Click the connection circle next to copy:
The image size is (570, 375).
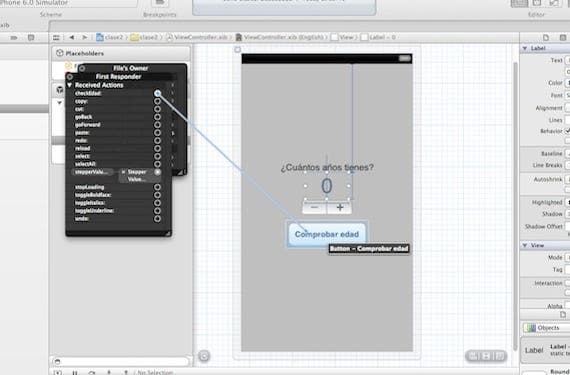point(157,101)
